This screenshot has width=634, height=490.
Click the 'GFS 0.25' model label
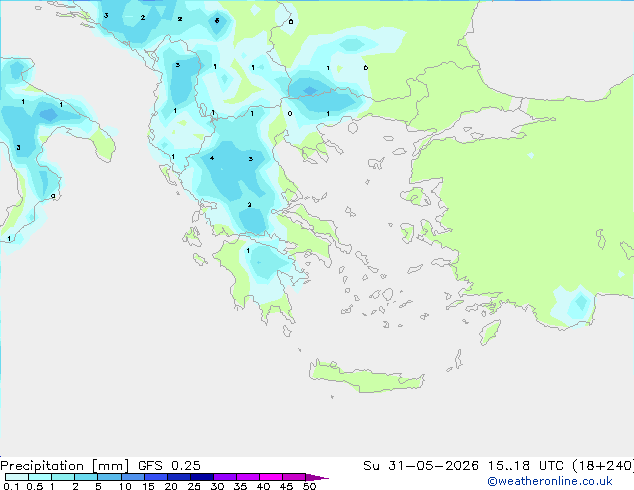point(169,466)
